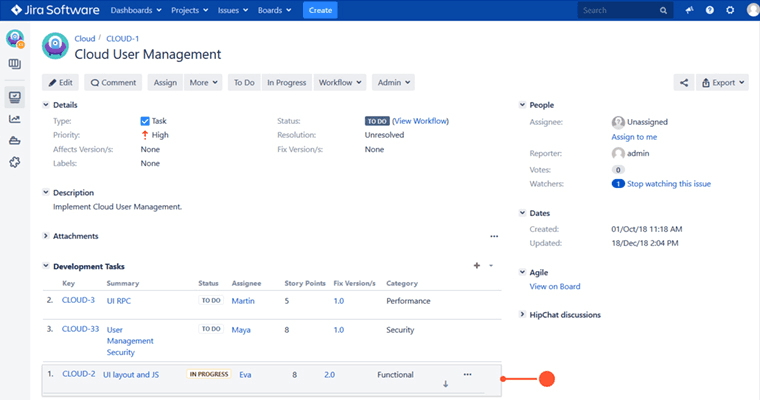Open the Boards menu

tap(274, 10)
